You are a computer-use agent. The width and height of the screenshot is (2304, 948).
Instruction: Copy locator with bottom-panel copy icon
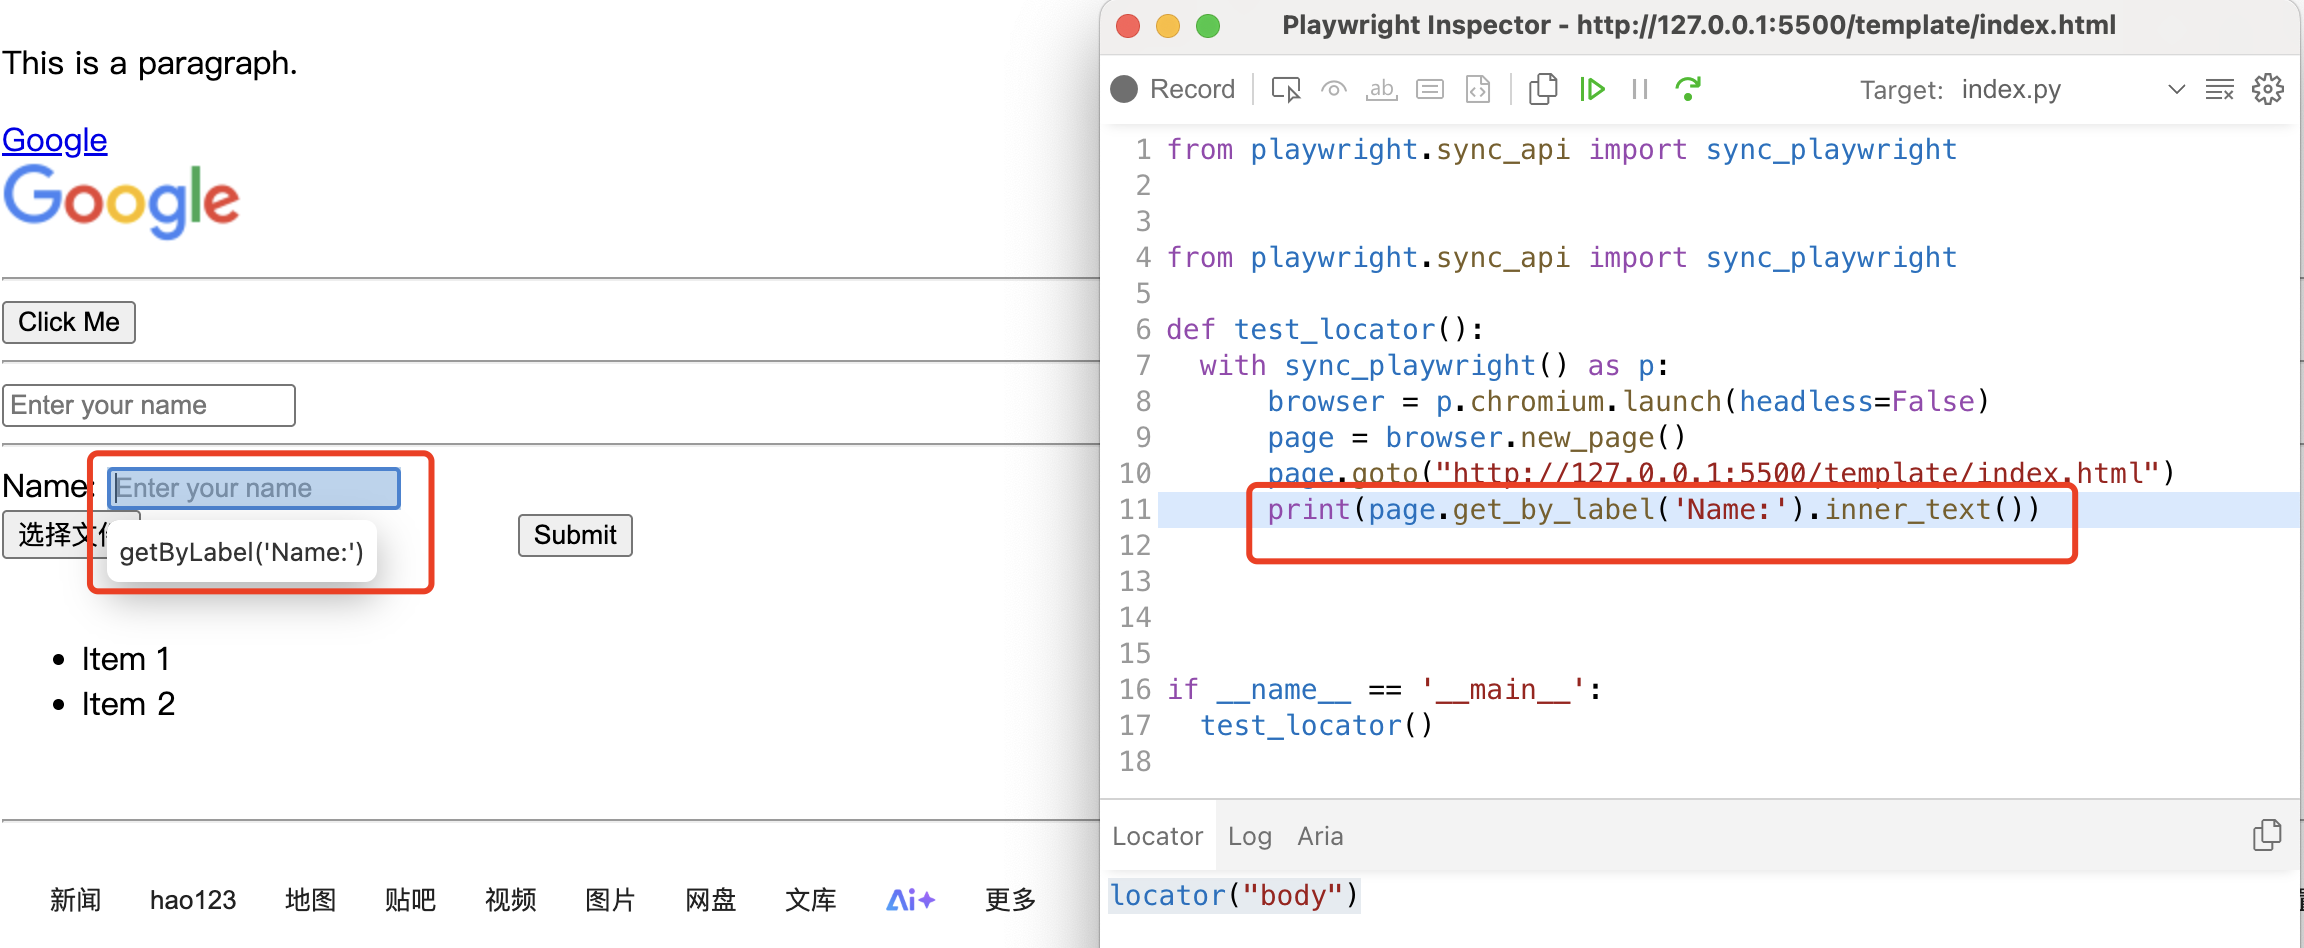point(2267,835)
